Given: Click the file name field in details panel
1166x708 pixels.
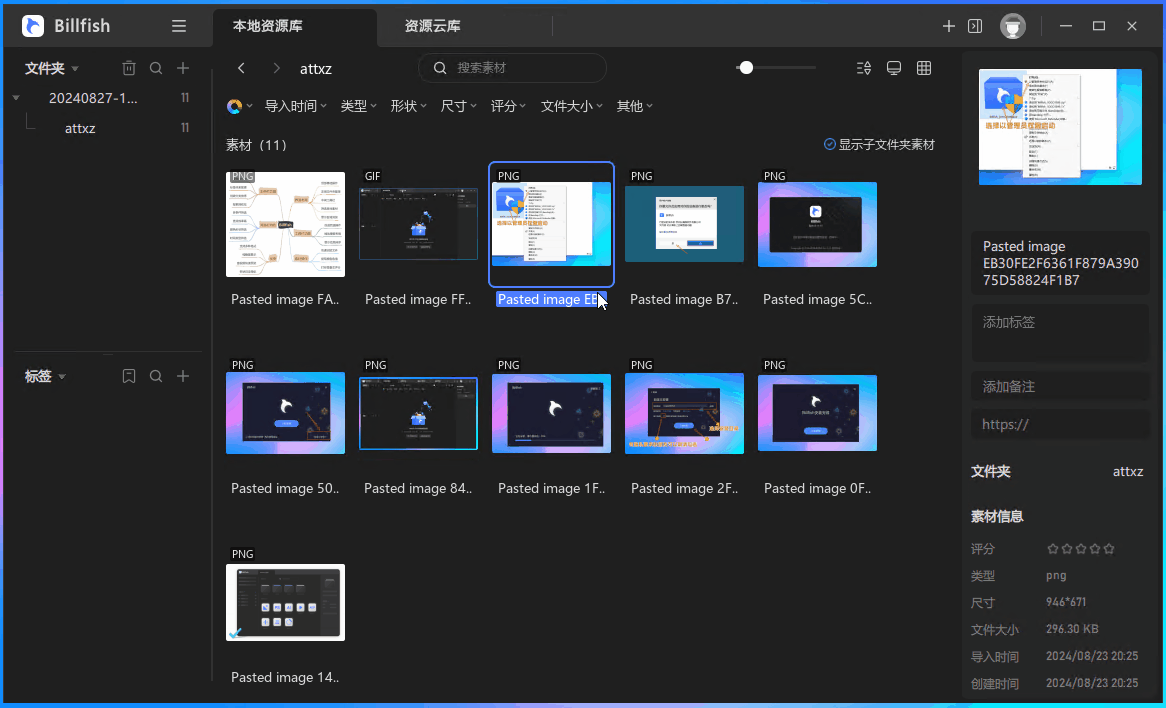Looking at the screenshot, I should (1060, 263).
